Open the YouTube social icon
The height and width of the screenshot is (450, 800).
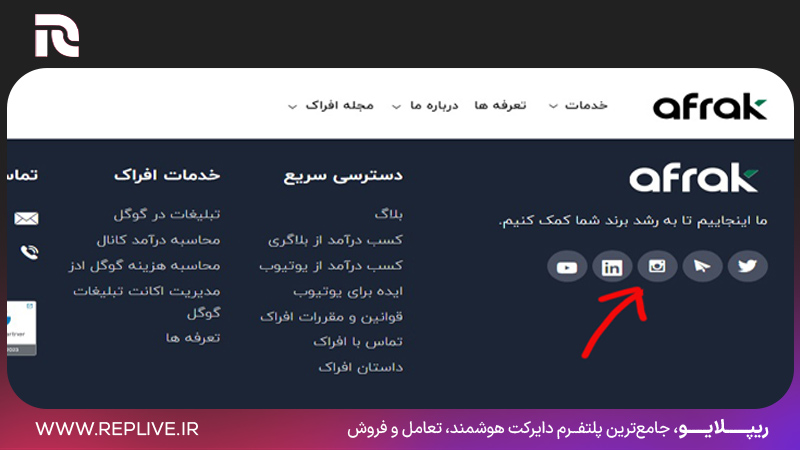[567, 266]
